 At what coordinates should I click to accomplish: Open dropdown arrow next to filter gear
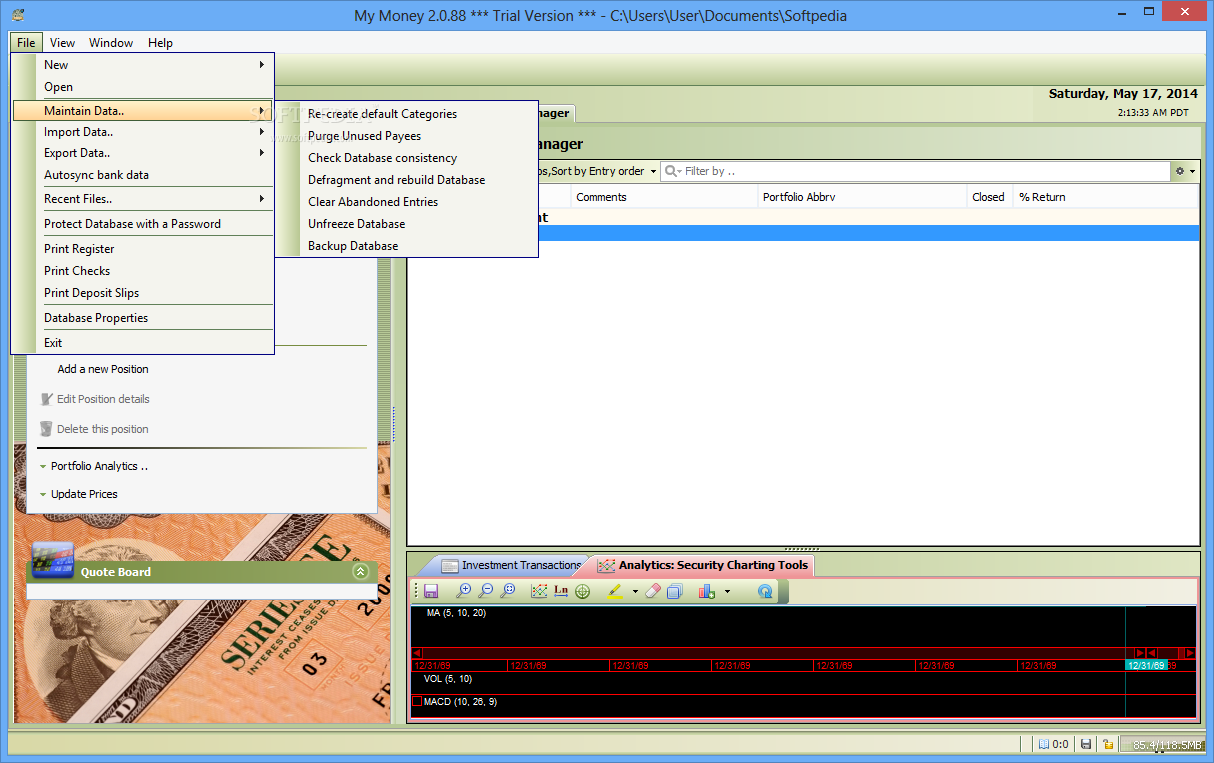pos(1192,171)
